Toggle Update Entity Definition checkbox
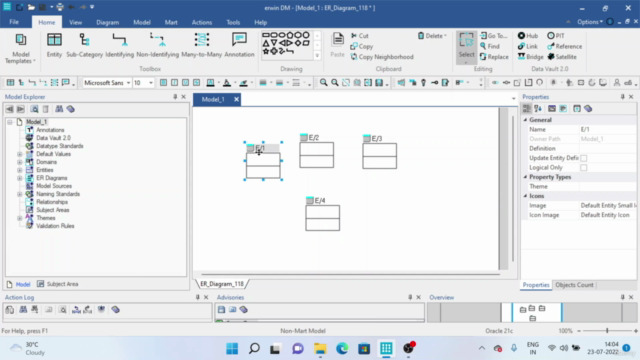640x360 pixels. point(584,158)
